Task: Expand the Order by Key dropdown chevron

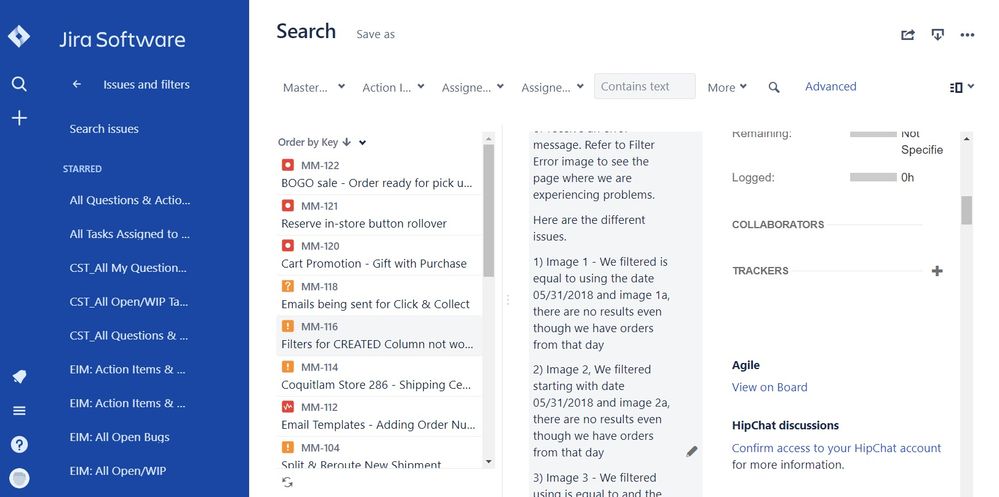Action: (x=362, y=143)
